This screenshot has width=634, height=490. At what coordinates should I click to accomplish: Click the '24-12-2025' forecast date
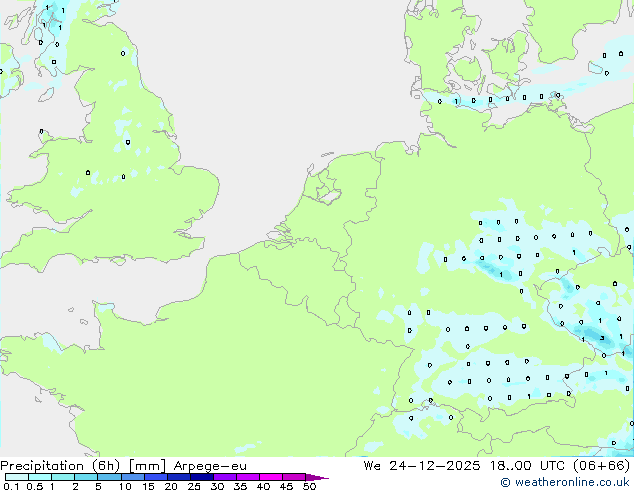pyautogui.click(x=435, y=465)
